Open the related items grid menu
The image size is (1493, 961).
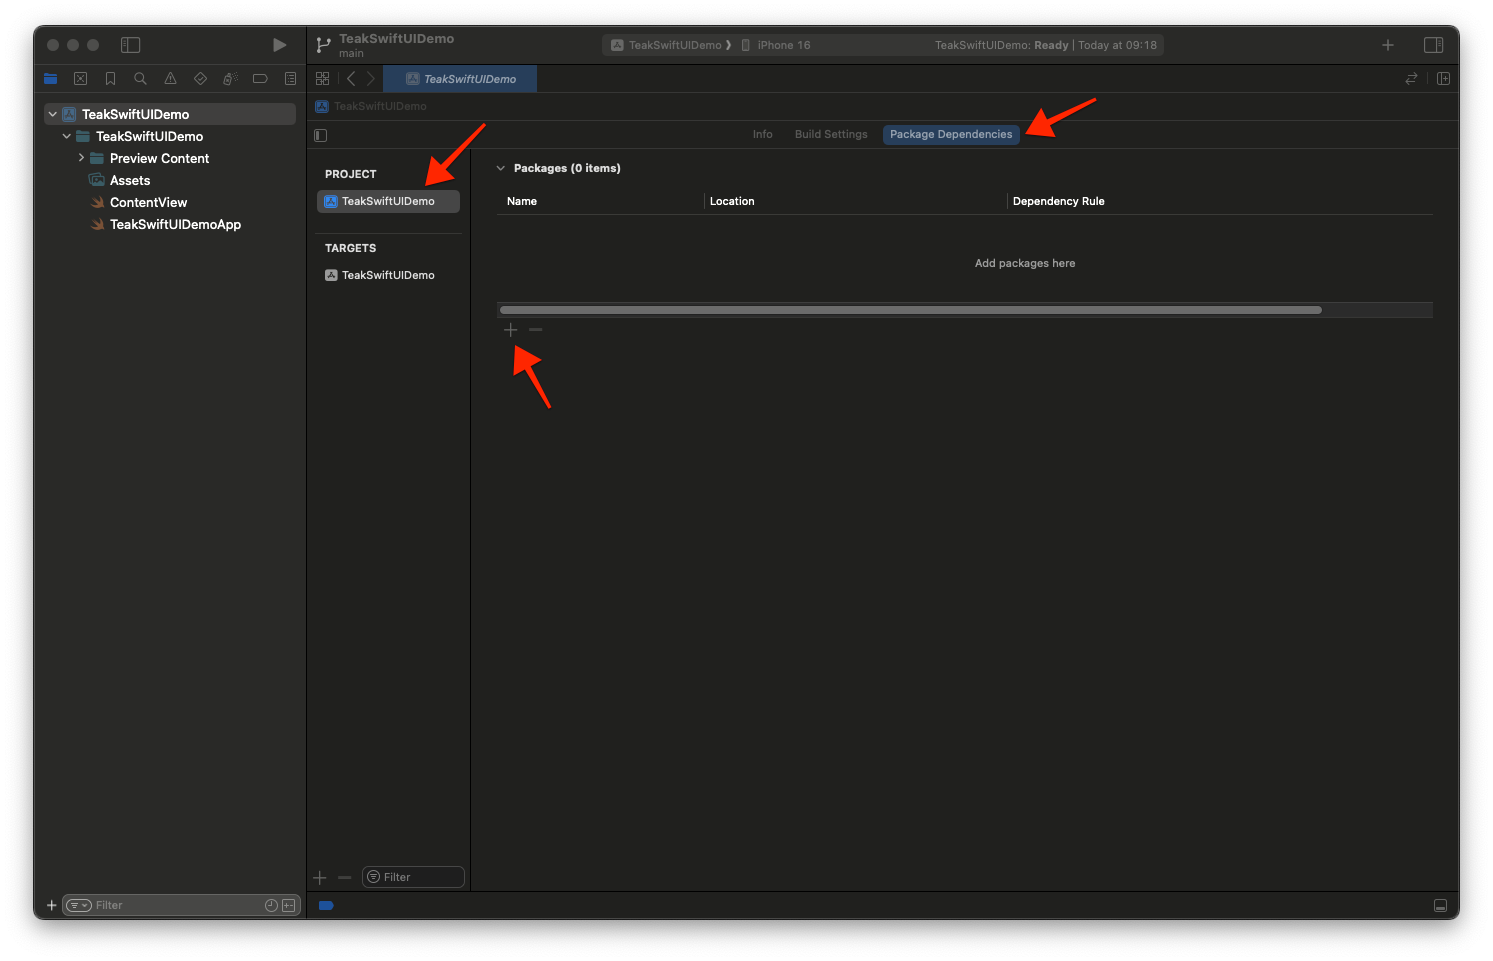[x=322, y=78]
